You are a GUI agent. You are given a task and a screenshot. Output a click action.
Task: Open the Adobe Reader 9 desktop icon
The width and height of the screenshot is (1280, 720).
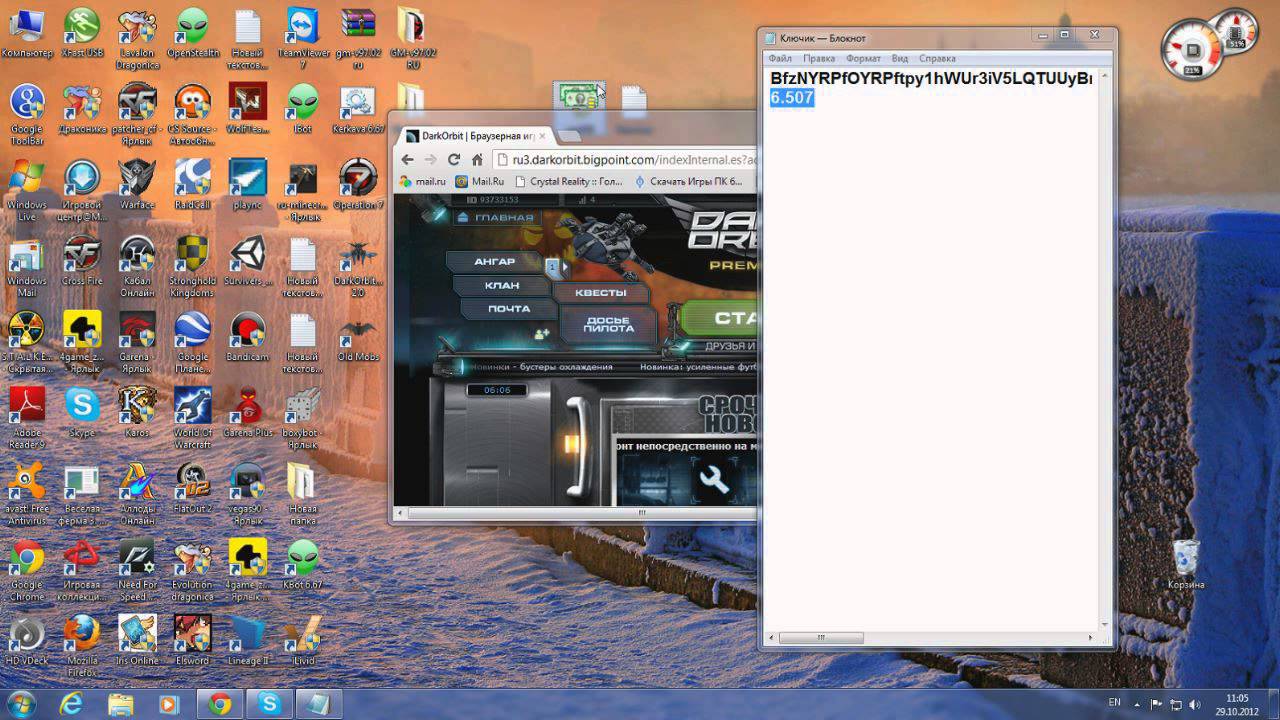[27, 418]
